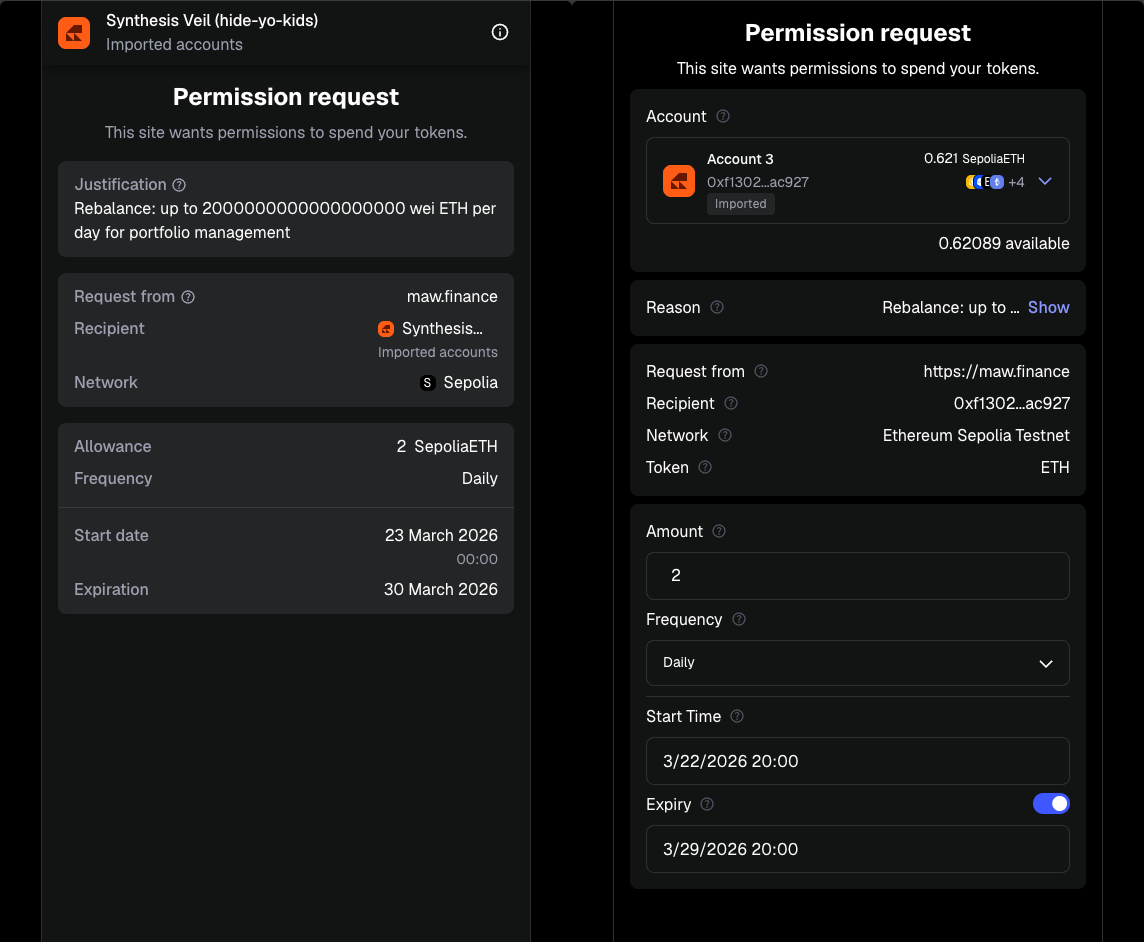Click the 0xf1302...ac927 address under Account 3
1144x942 pixels.
(x=757, y=182)
